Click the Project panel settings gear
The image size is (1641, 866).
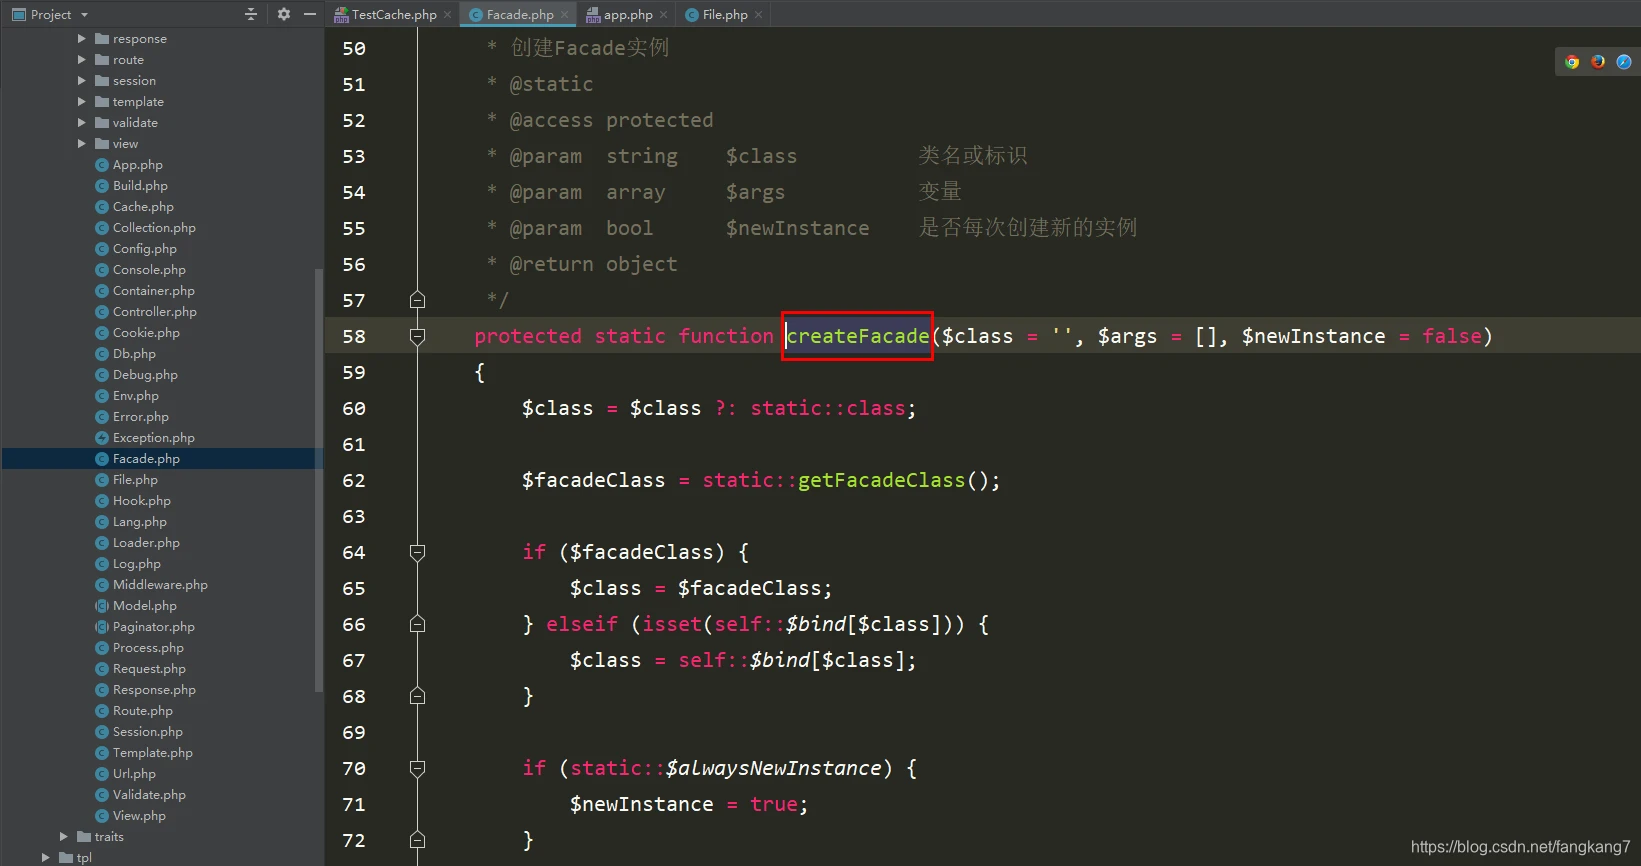pyautogui.click(x=284, y=14)
